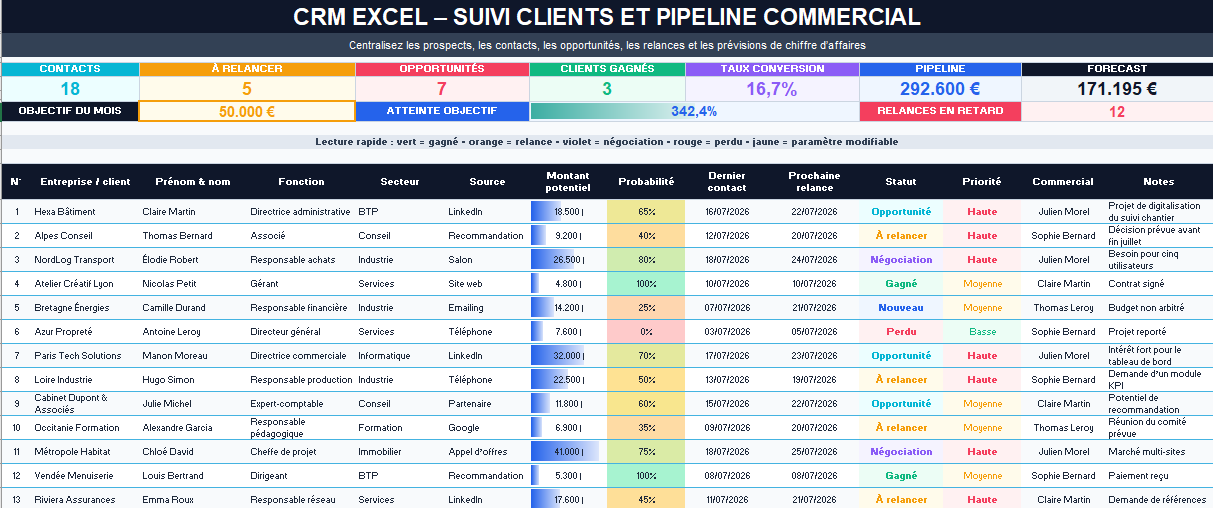Image resolution: width=1213 pixels, height=508 pixels.
Task: Select the À RELANCER value 5
Action: pos(247,88)
